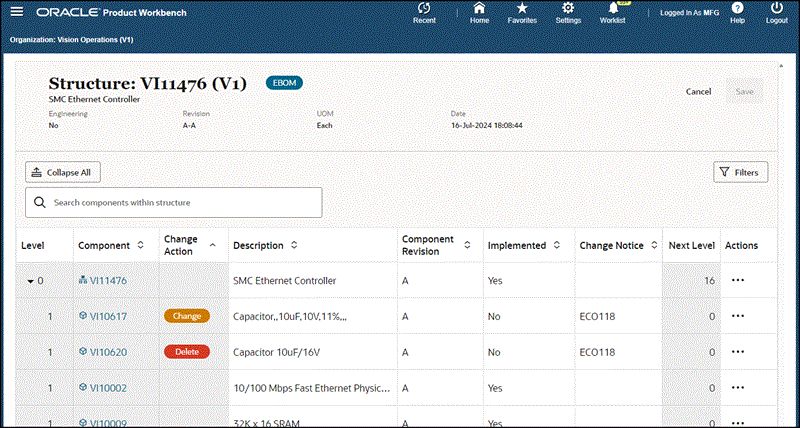
Task: Click the page vertical scrollbar up arrow
Action: coord(781,66)
